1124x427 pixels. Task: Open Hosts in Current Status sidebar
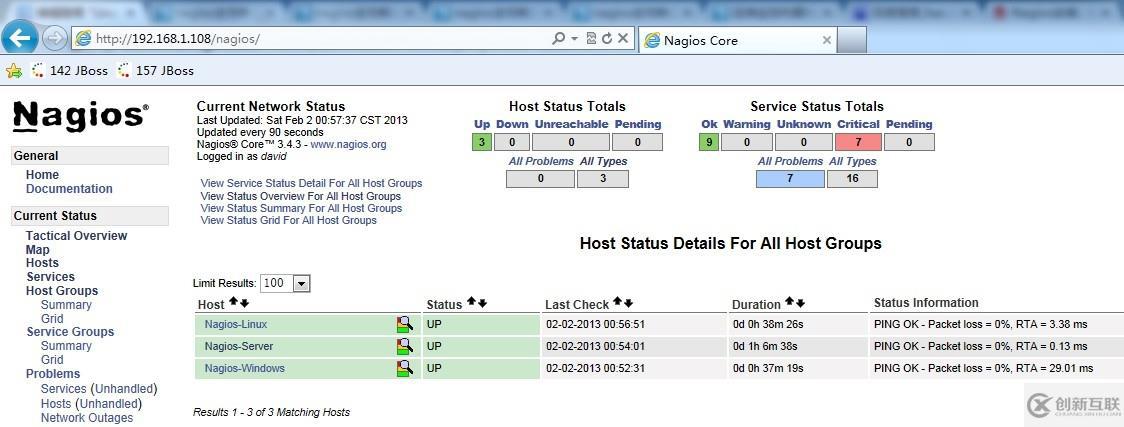pos(42,263)
